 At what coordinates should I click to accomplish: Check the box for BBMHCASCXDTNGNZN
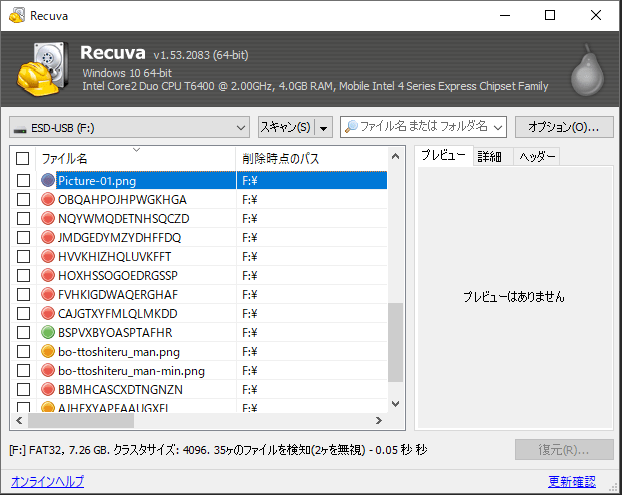coord(23,389)
